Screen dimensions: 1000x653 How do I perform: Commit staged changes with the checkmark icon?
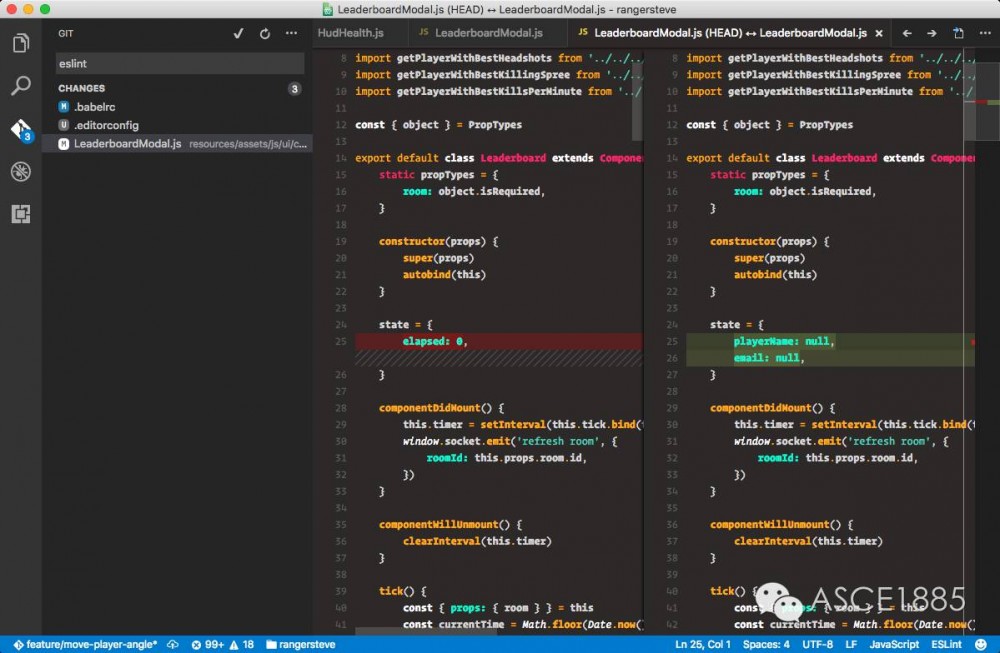point(238,33)
